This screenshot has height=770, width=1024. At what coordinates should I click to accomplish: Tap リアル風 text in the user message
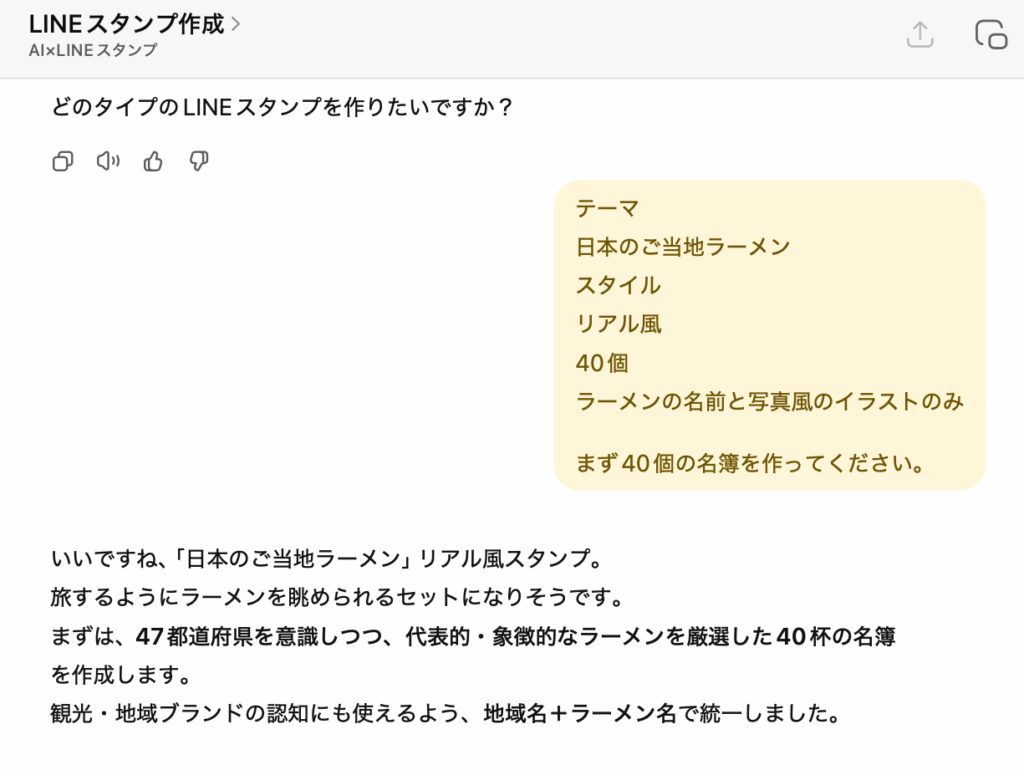(x=618, y=324)
